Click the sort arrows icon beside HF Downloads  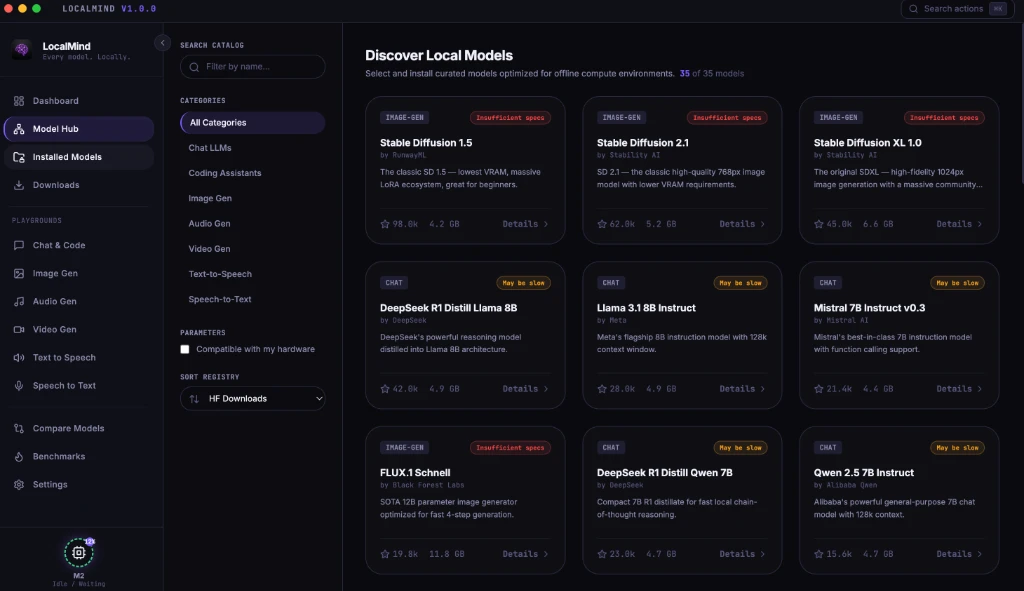point(194,398)
